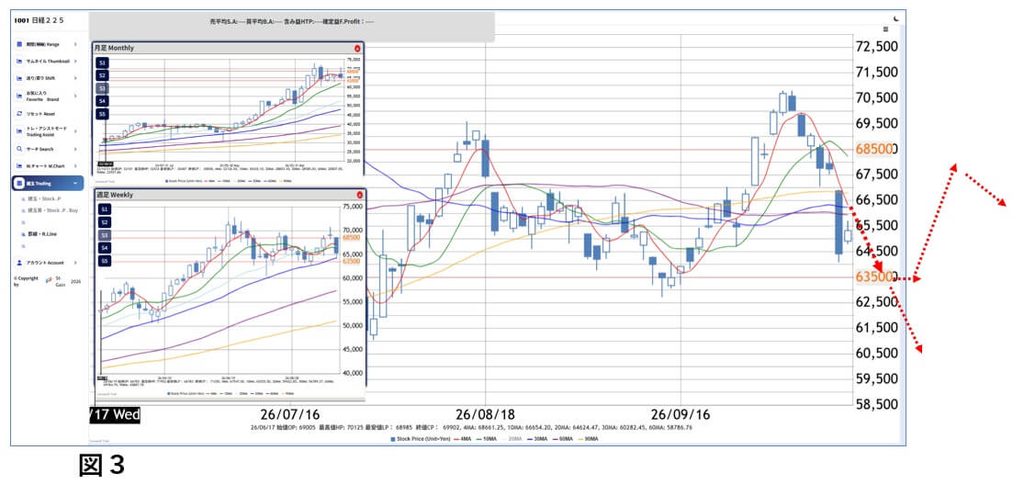The image size is (1024, 485).
Task: Expand the Thumbnail menu chevron
Action: [76, 61]
